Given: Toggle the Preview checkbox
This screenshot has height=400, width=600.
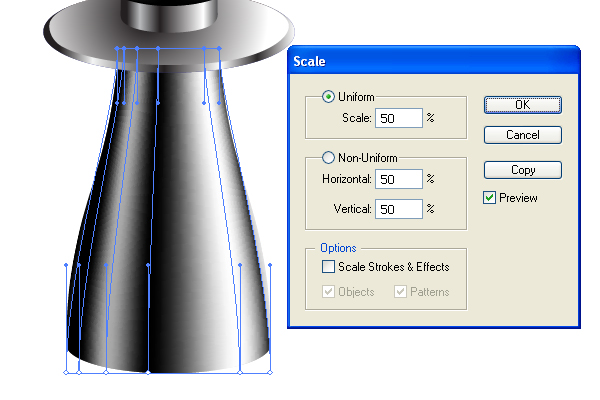Looking at the screenshot, I should [489, 198].
